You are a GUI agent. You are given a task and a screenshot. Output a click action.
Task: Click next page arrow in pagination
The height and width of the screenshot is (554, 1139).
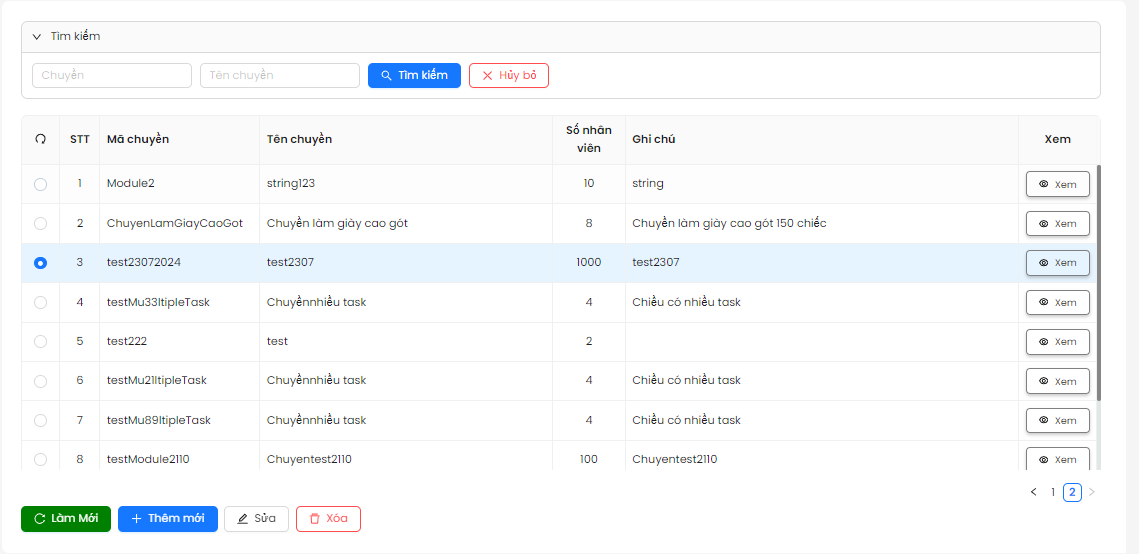pos(1092,492)
